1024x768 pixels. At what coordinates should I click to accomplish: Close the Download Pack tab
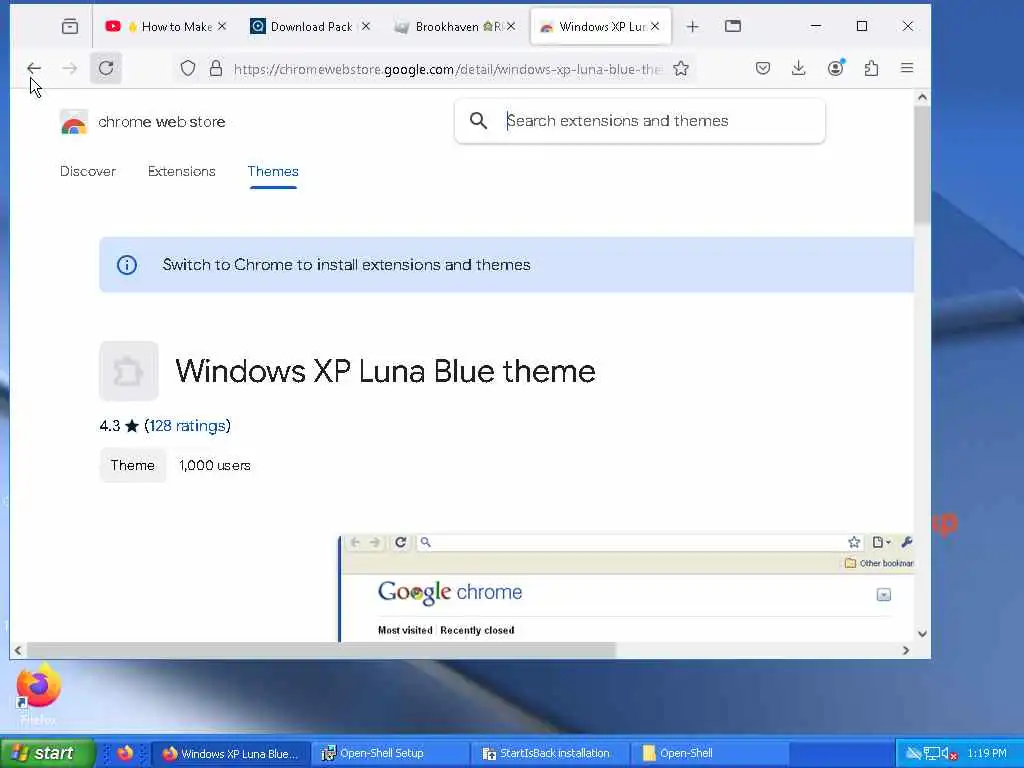click(x=366, y=26)
